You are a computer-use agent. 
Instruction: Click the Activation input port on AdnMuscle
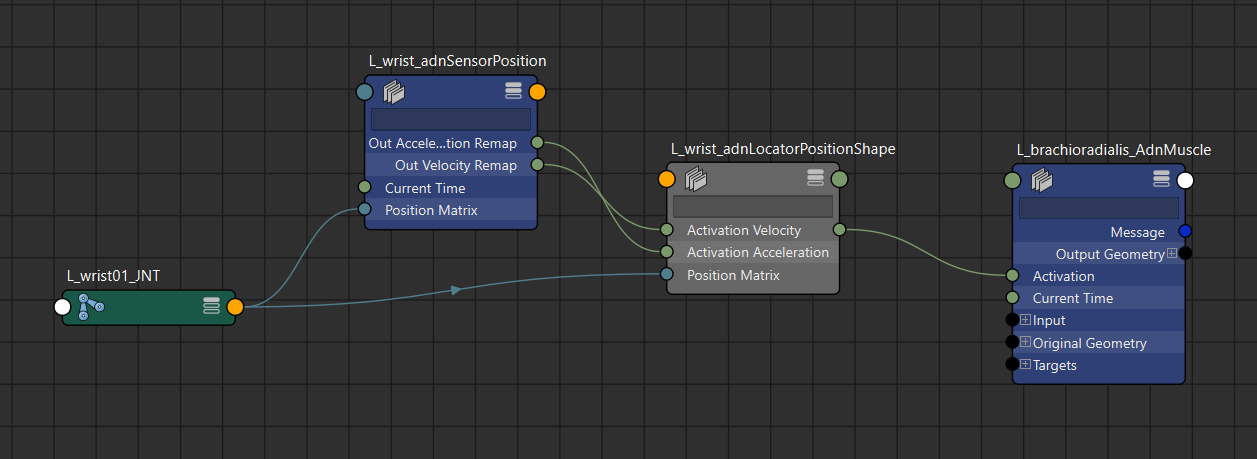coord(1012,276)
